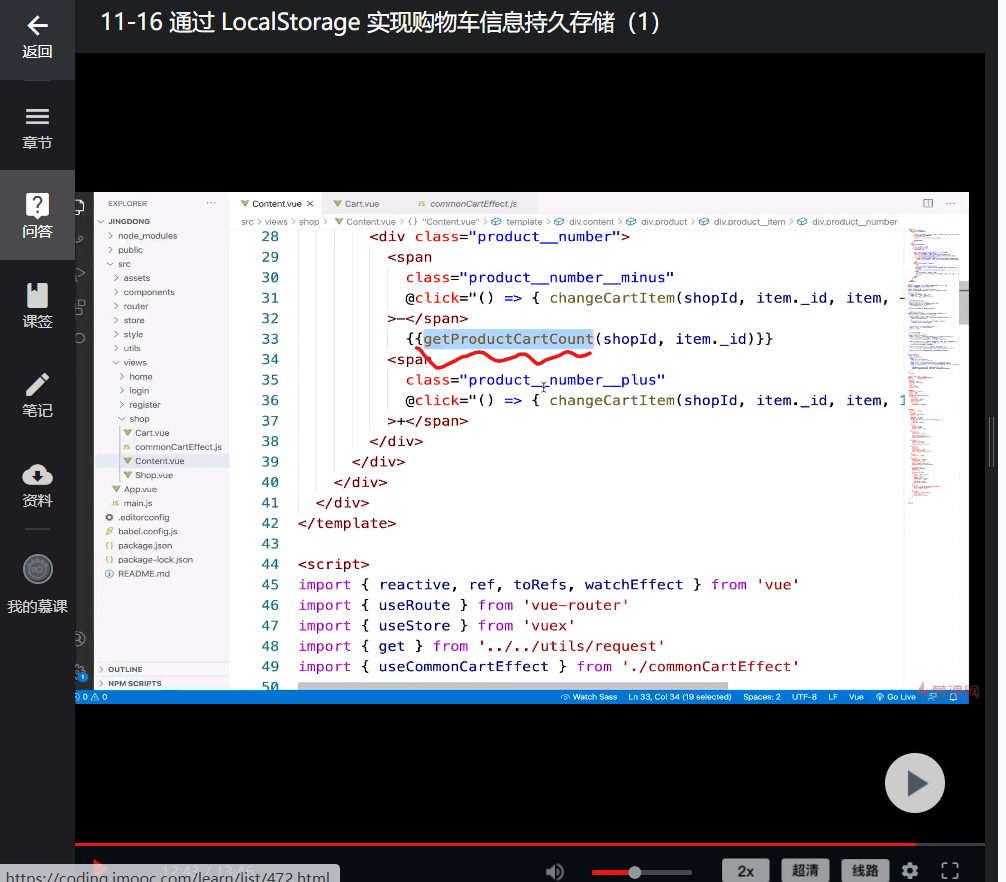Switch to the Content.vue editor tab
The width and height of the screenshot is (1006, 882).
277,203
